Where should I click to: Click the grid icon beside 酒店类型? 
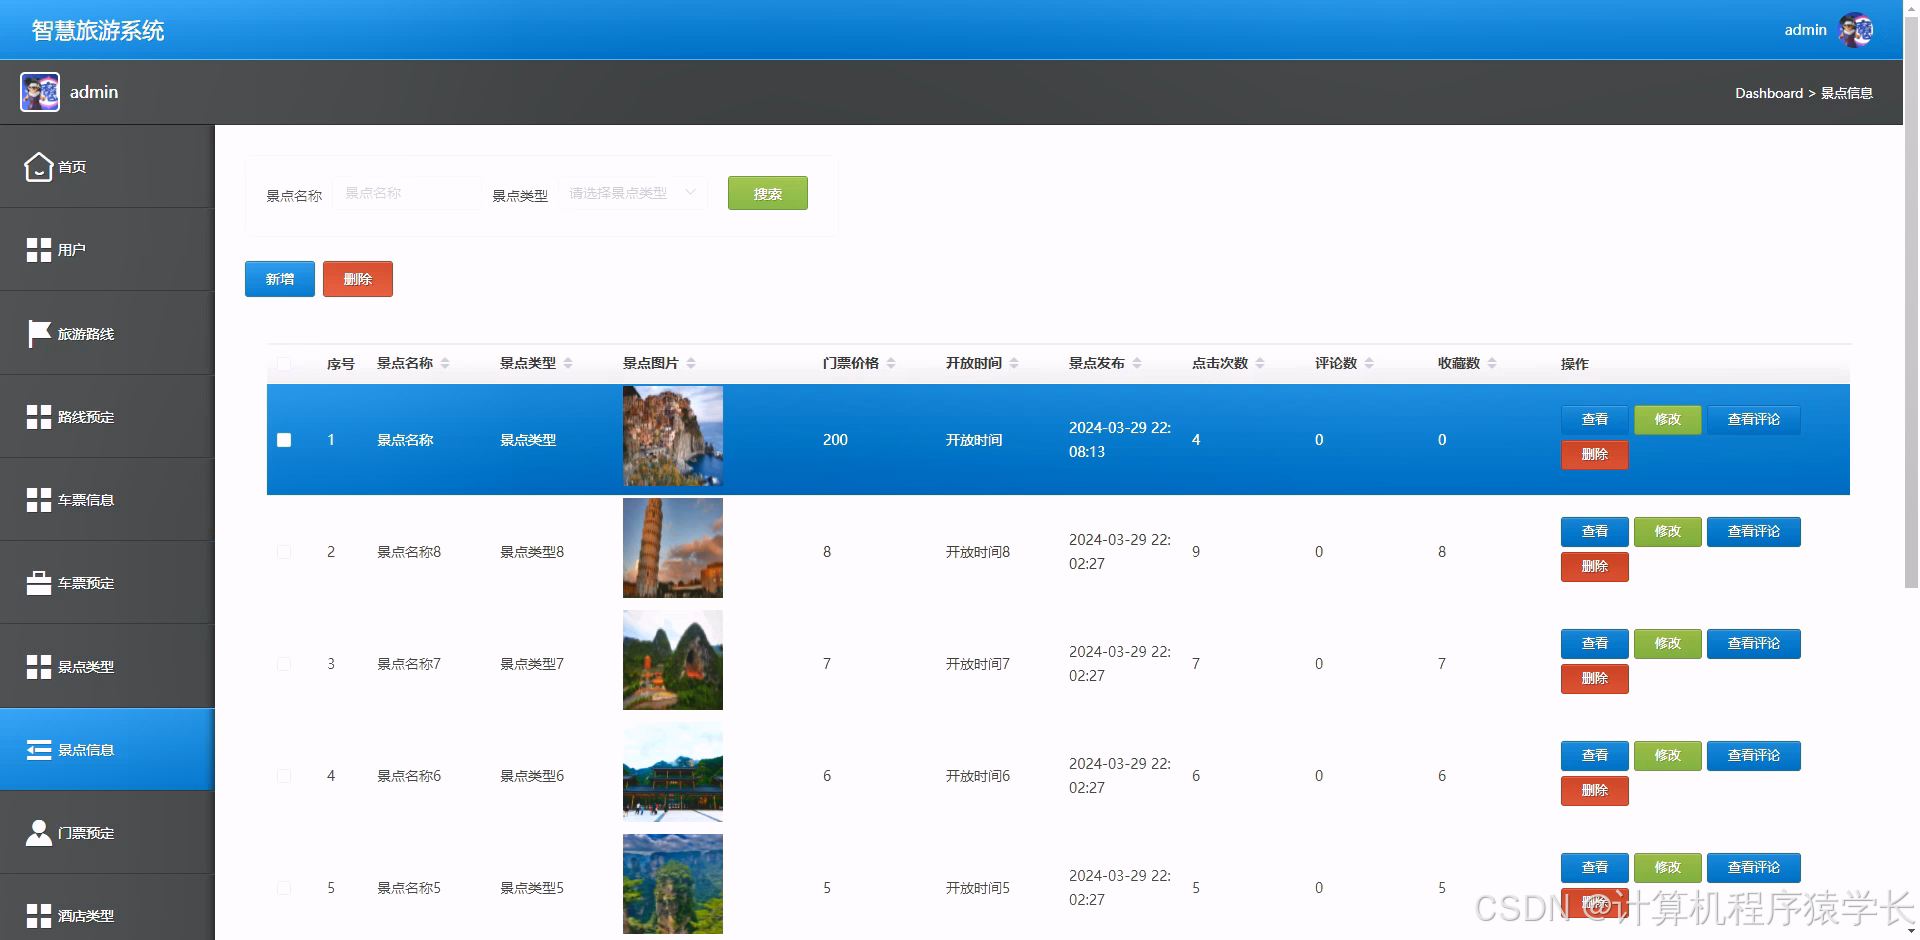click(x=38, y=916)
